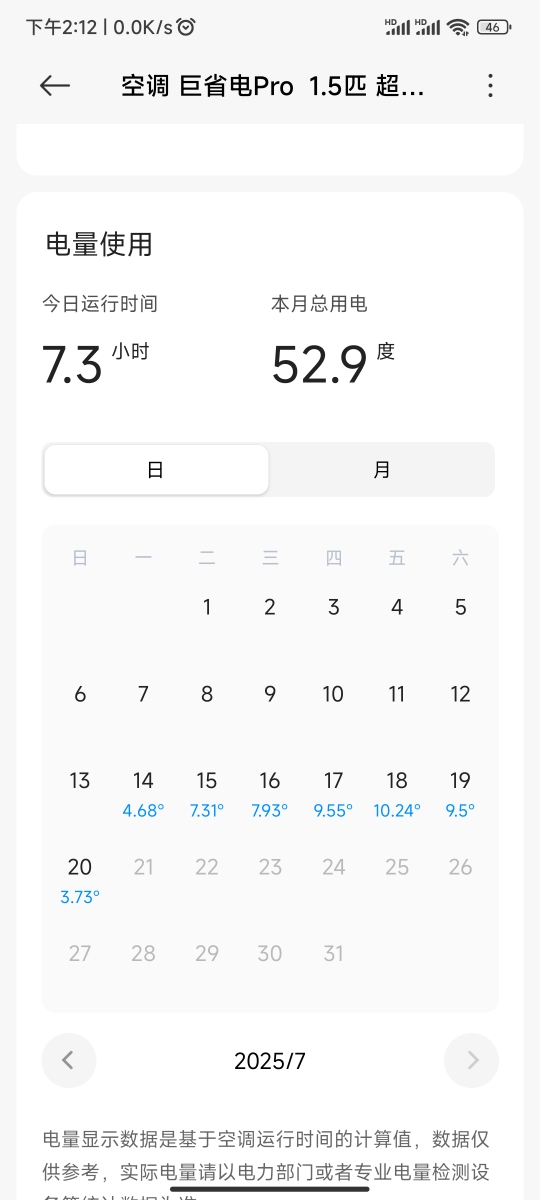
Task: Tap the 7.3 小时 runtime value
Action: point(95,365)
